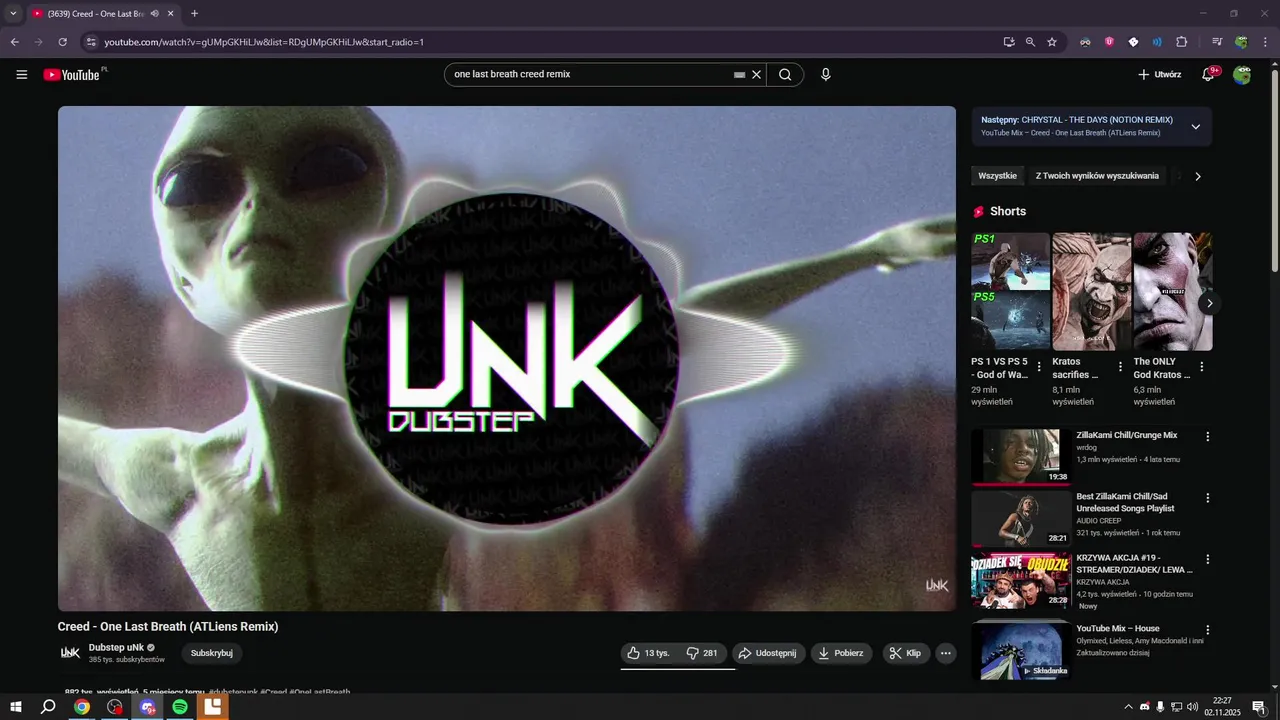The image size is (1280, 720).
Task: Open options for Best ZillaKami Chill/Sad video
Action: click(1207, 498)
